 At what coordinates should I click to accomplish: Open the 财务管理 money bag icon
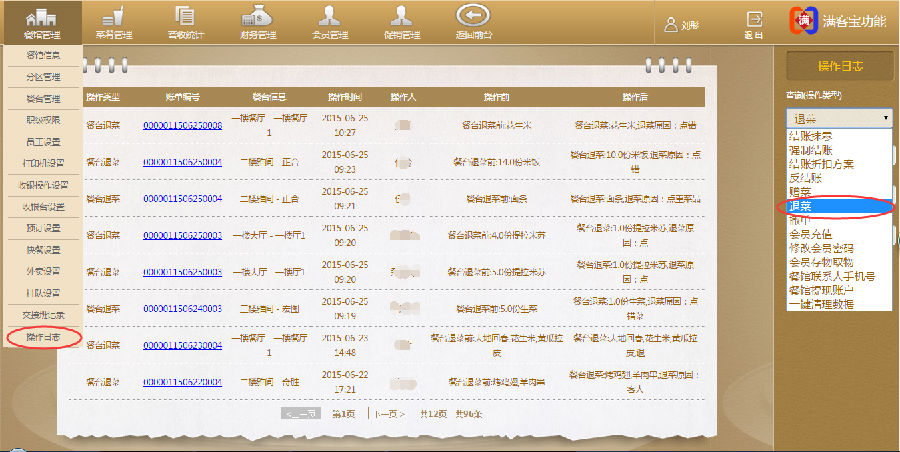pos(258,20)
